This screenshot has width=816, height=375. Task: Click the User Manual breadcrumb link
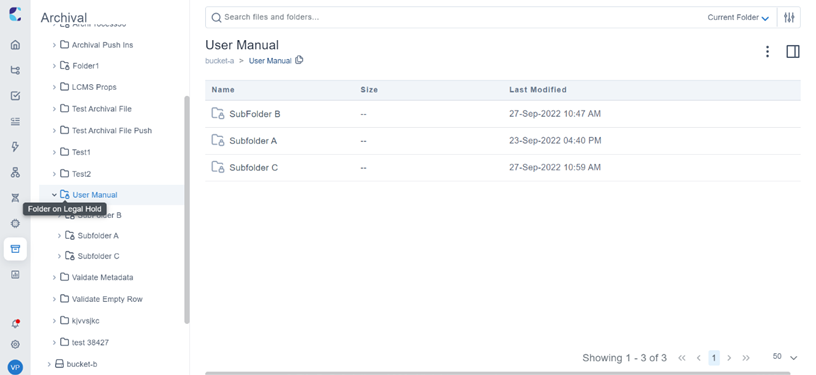point(270,61)
